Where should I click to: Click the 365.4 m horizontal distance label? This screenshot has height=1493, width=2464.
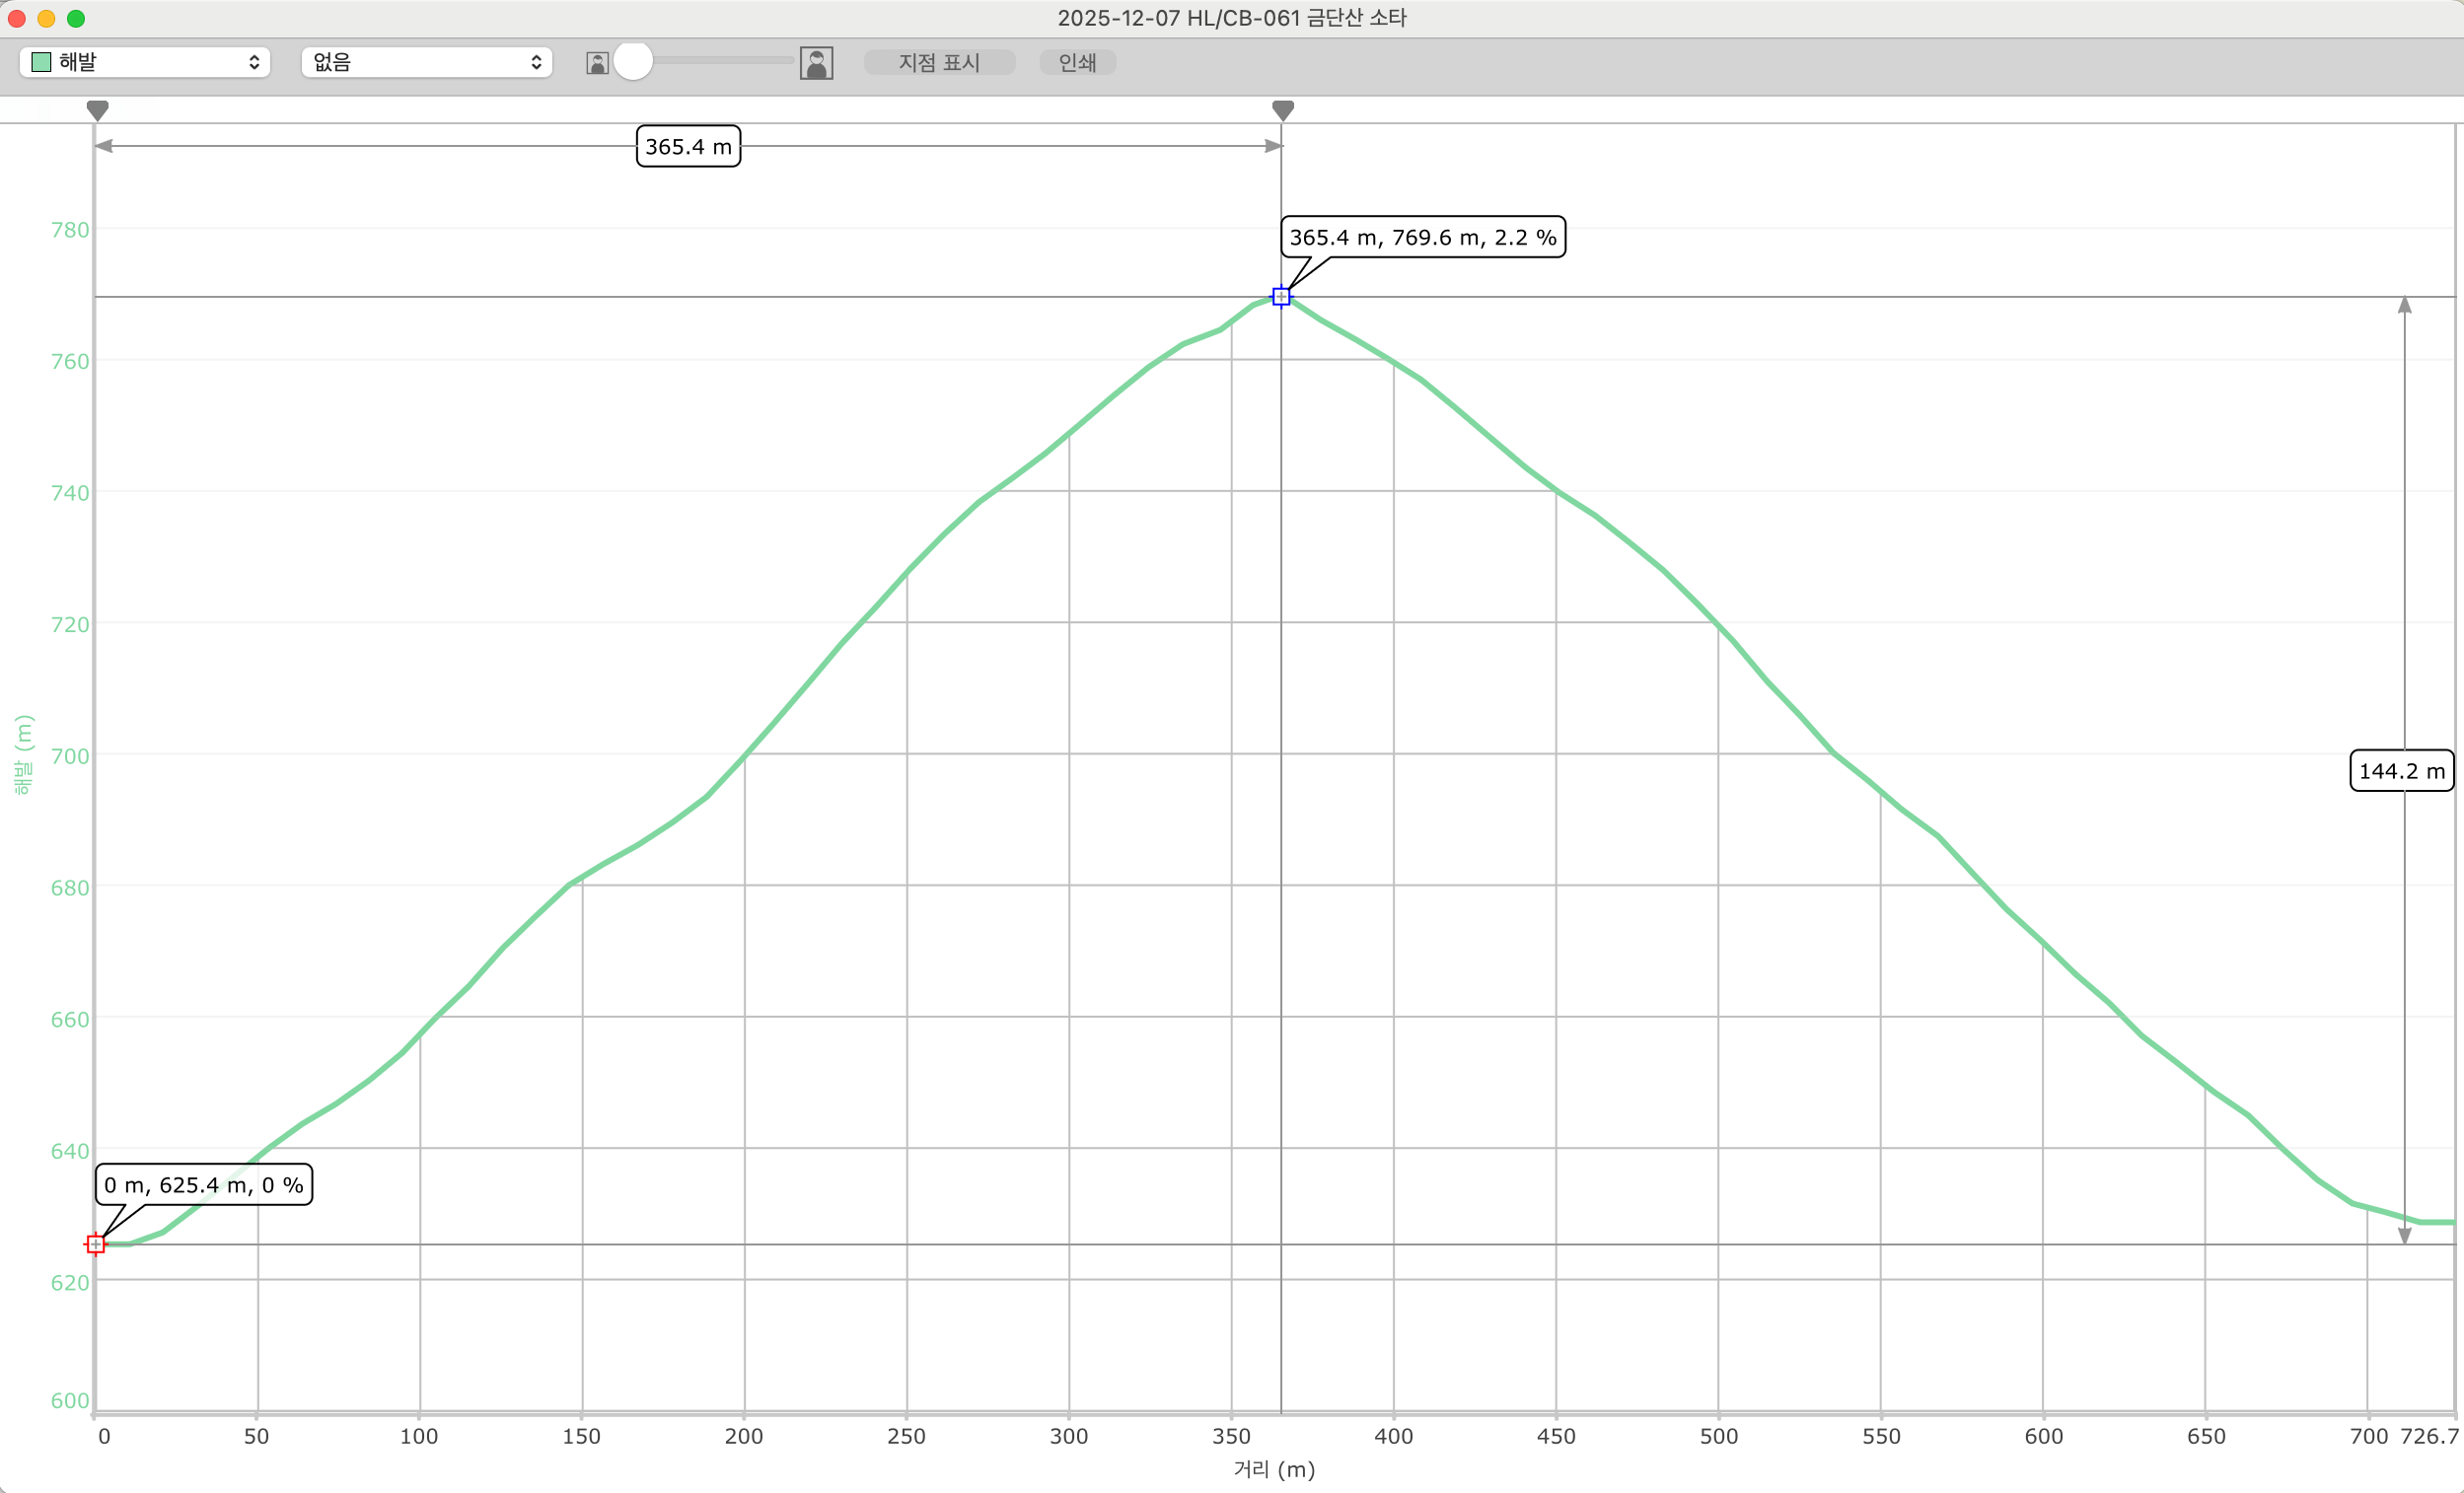click(688, 147)
